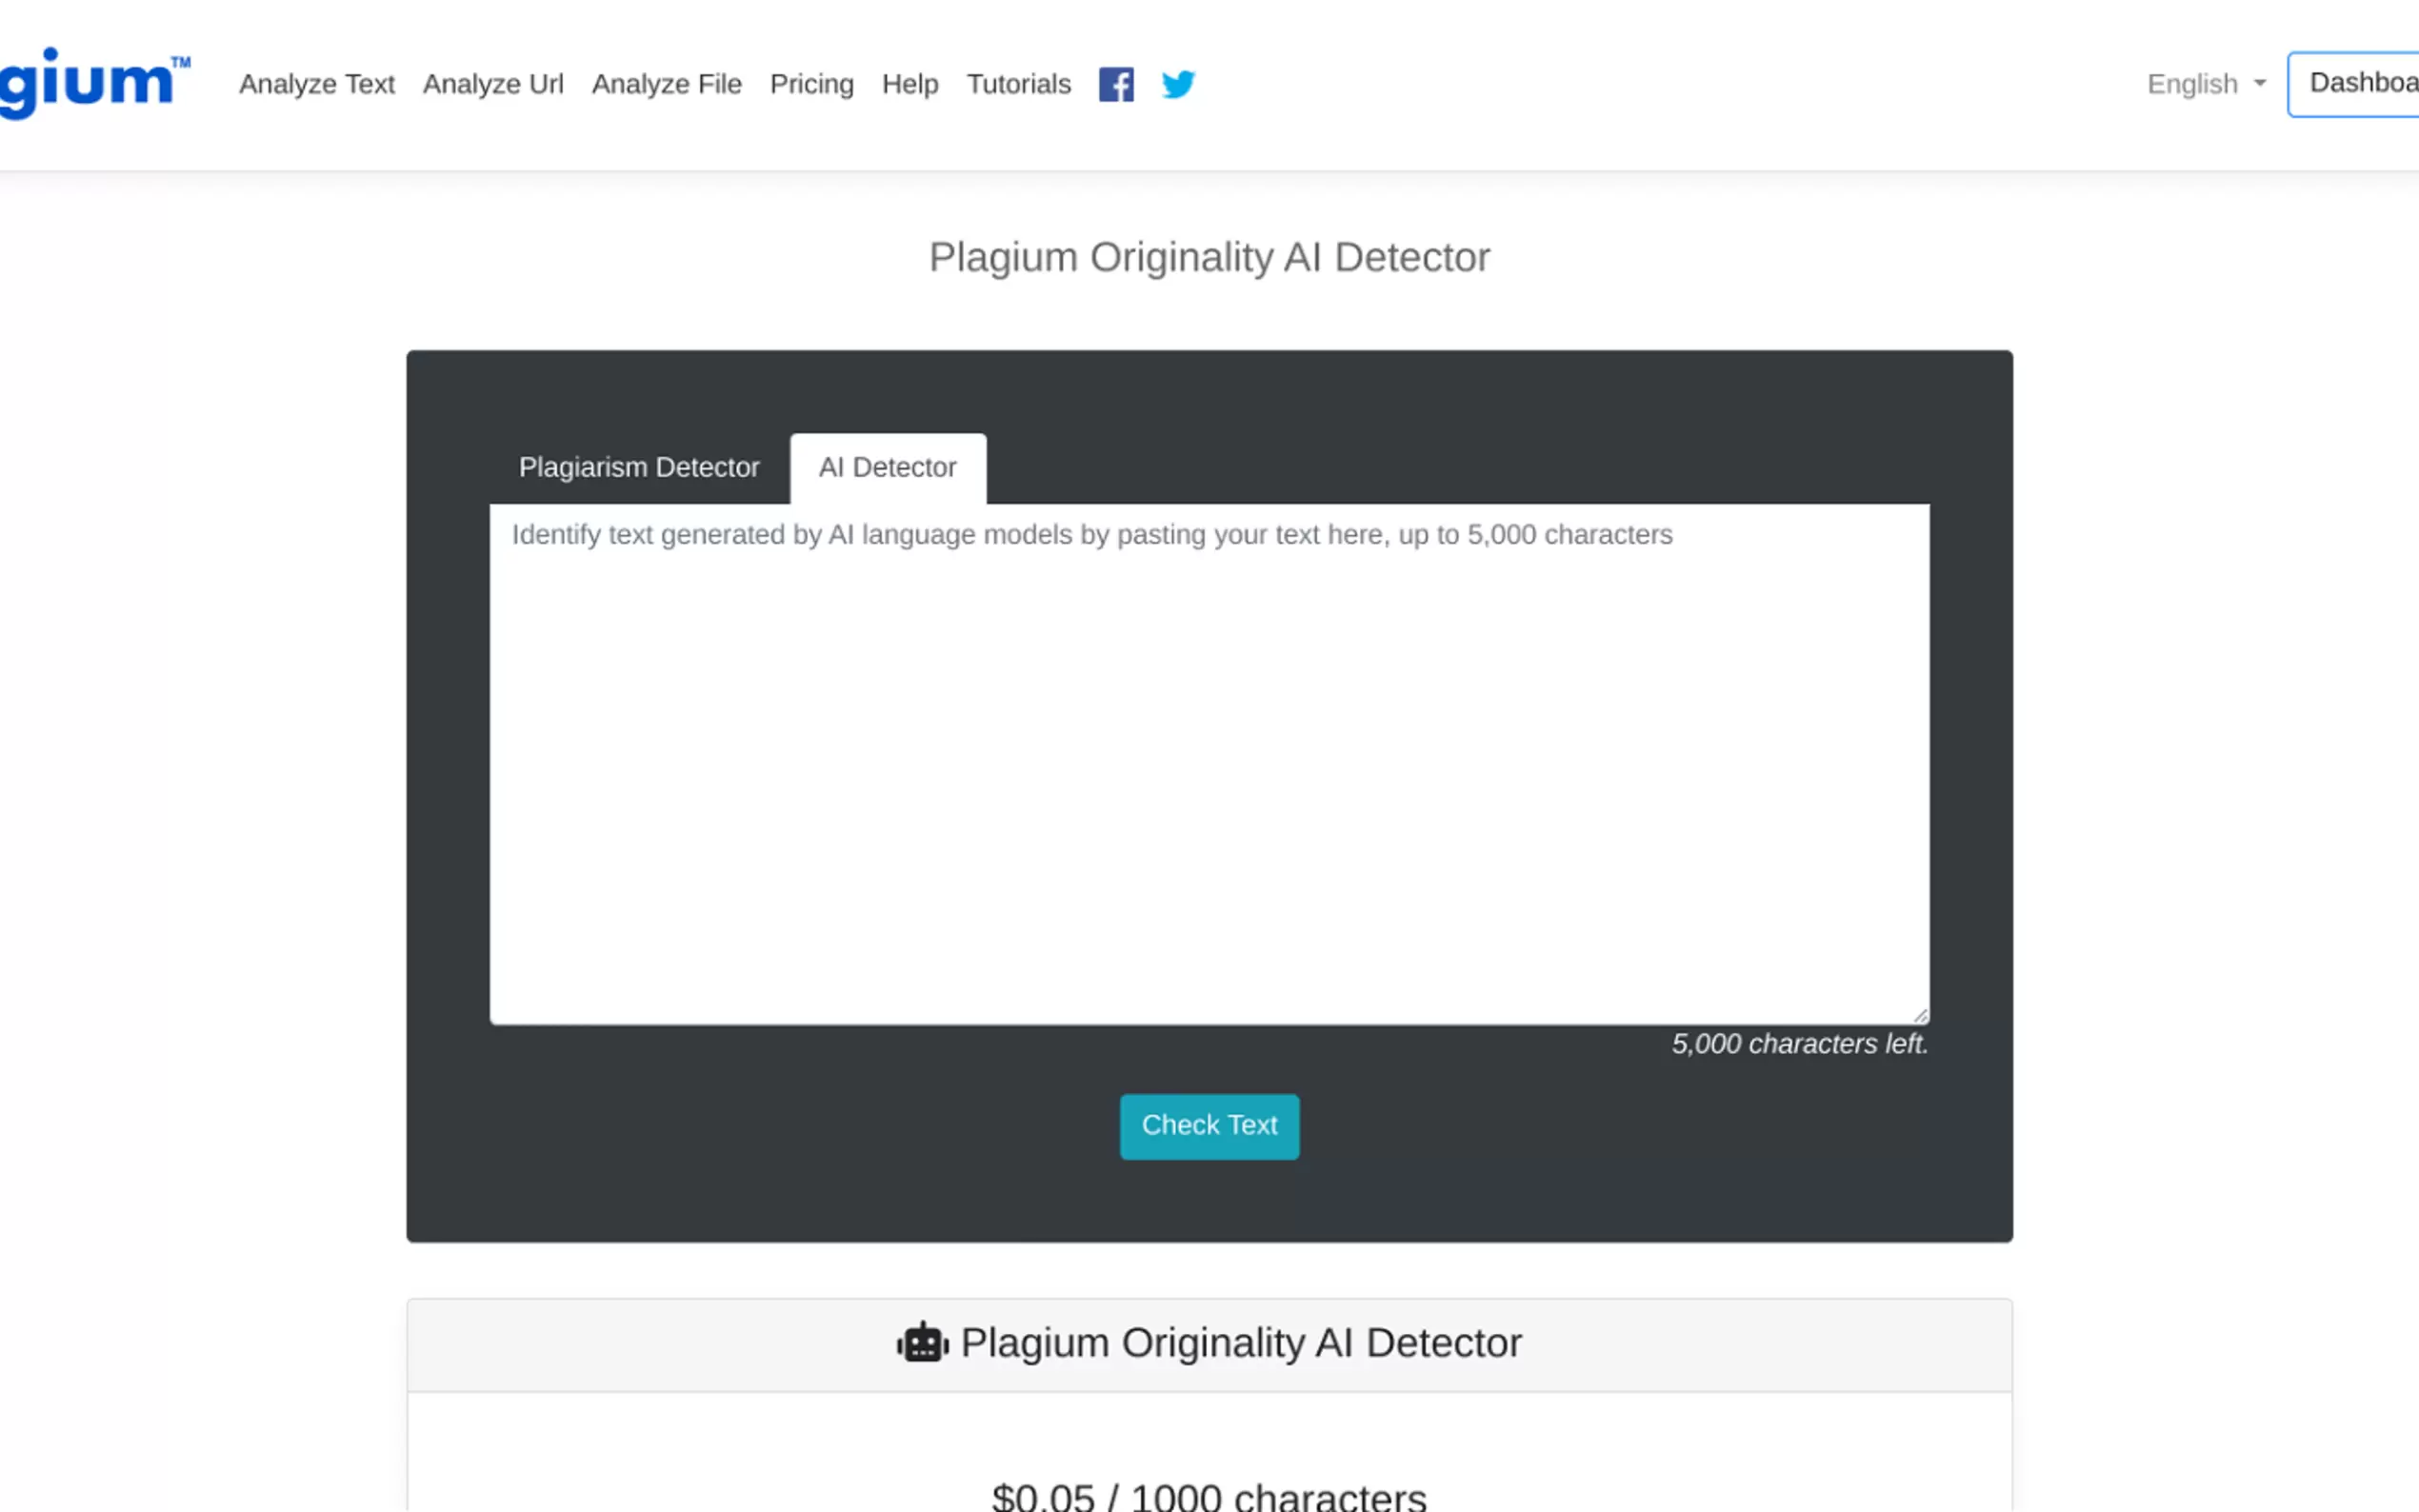Click the textarea resize handle corner

coord(1920,1015)
